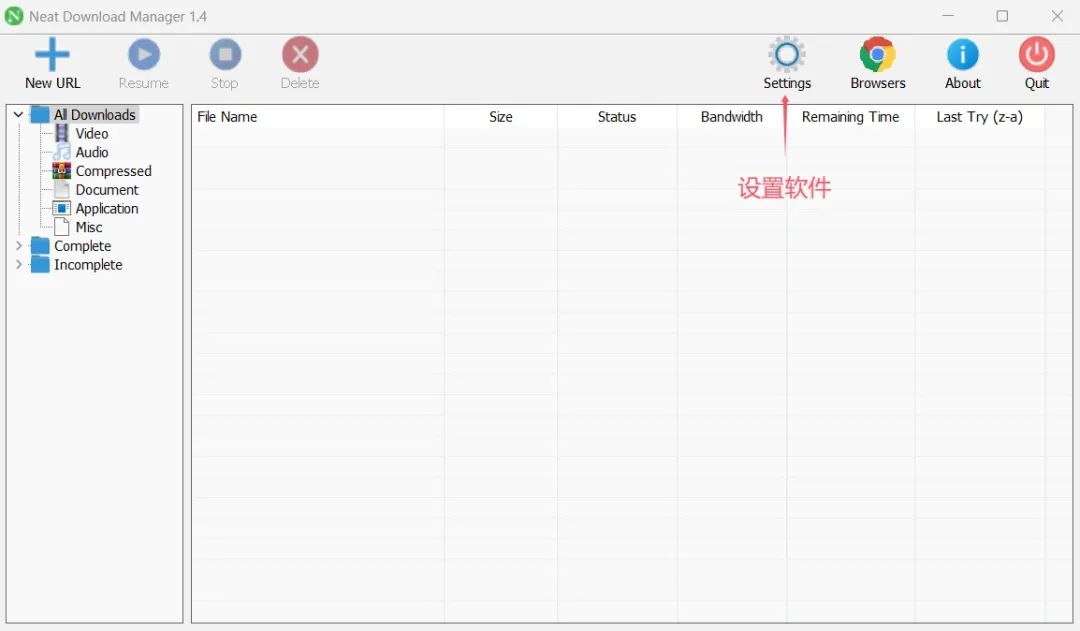Click the Audio music note icon

click(62, 152)
